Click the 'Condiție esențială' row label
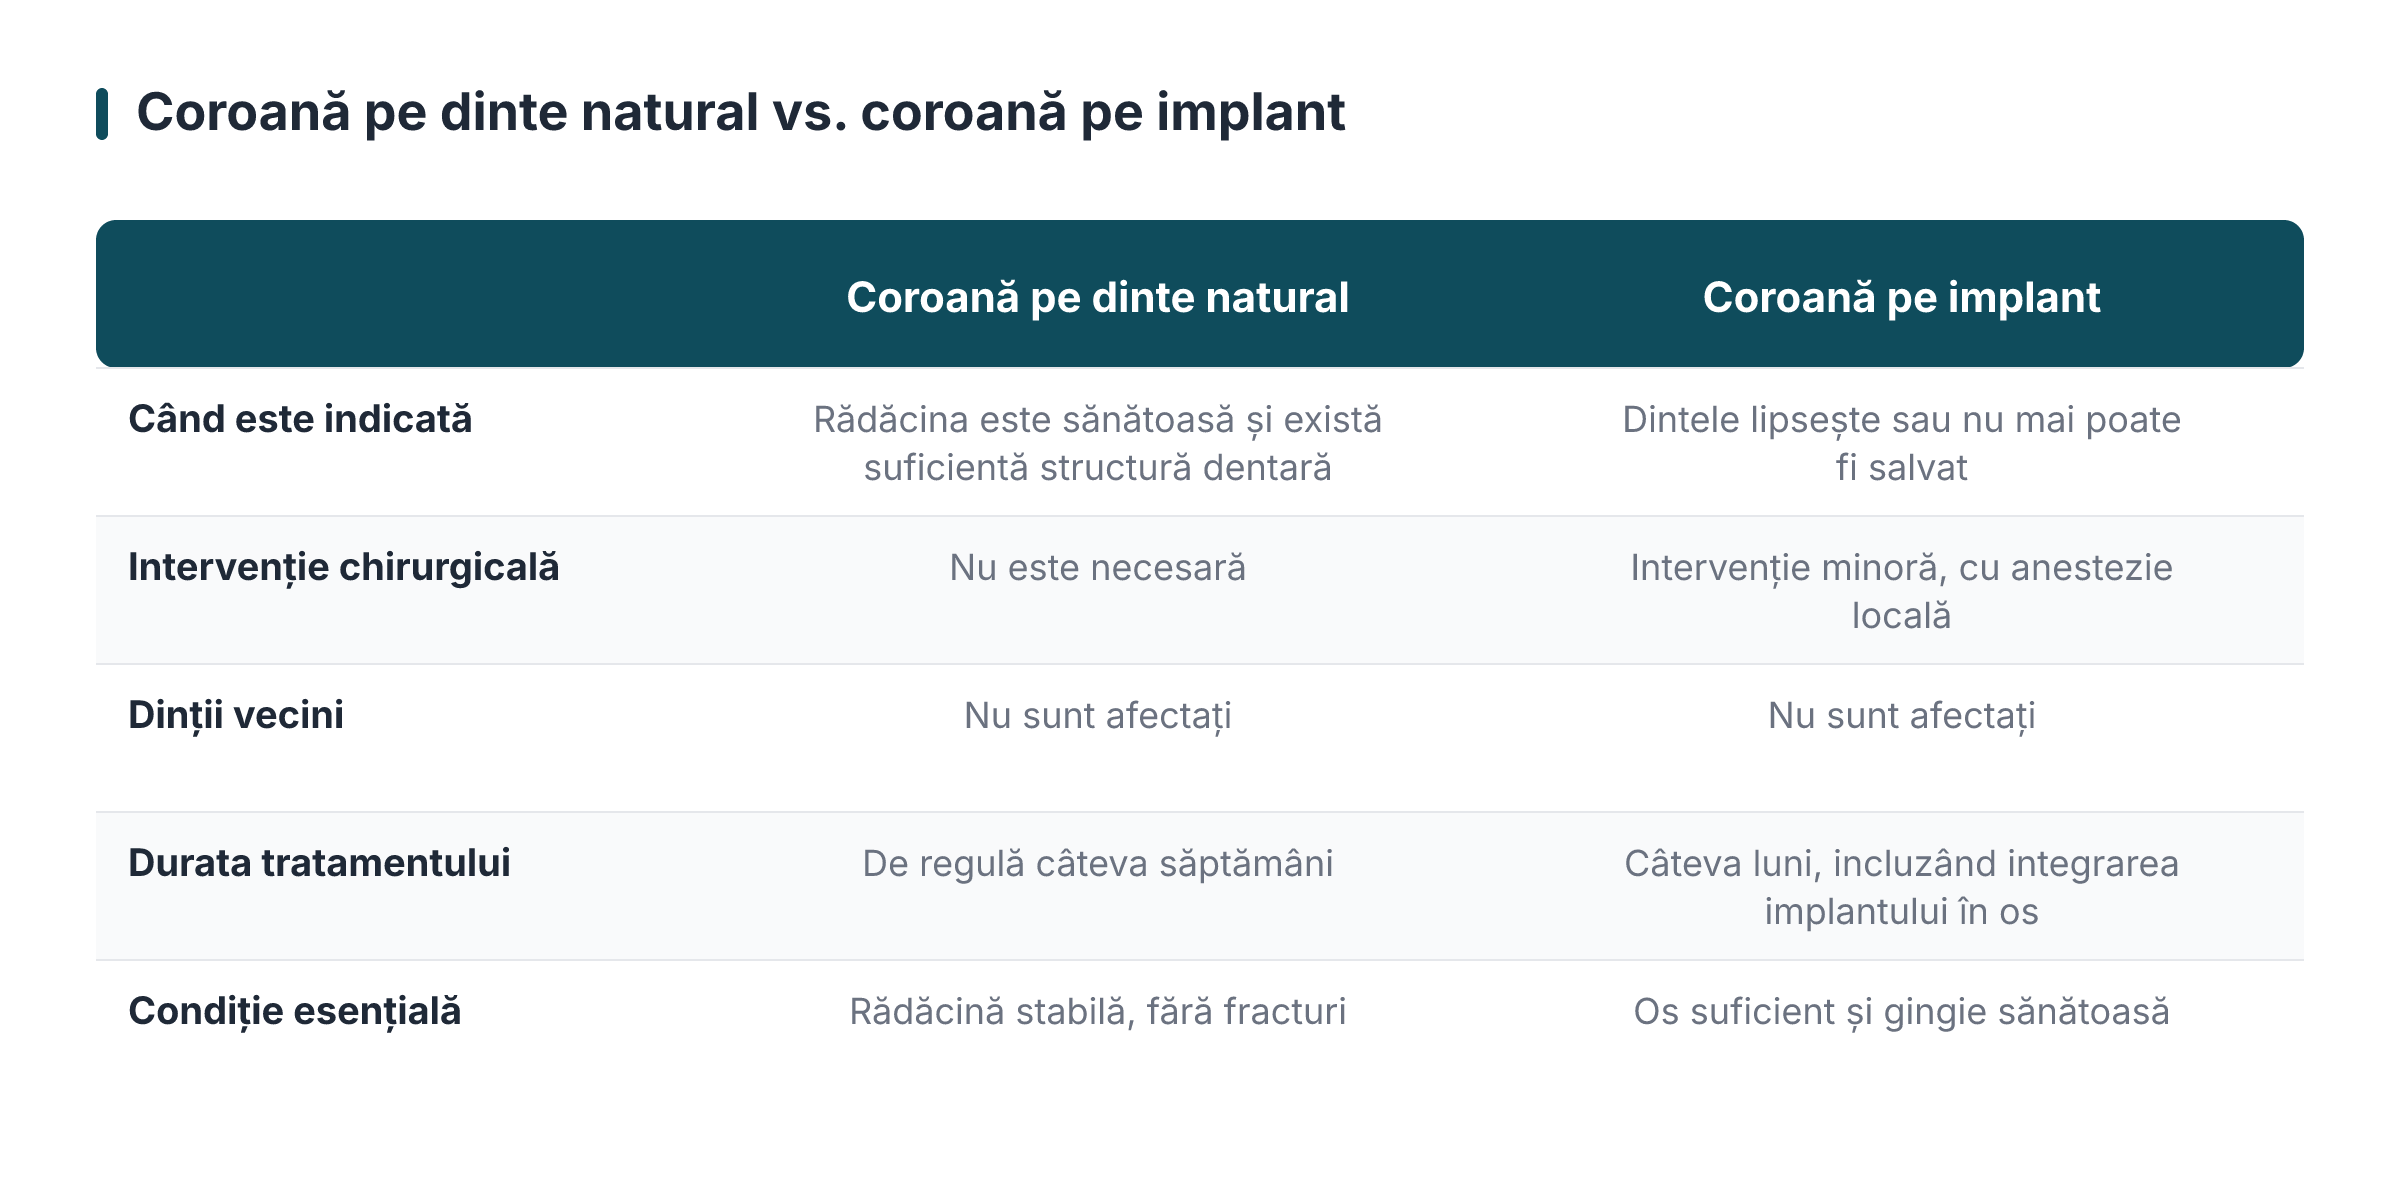 tap(295, 1012)
